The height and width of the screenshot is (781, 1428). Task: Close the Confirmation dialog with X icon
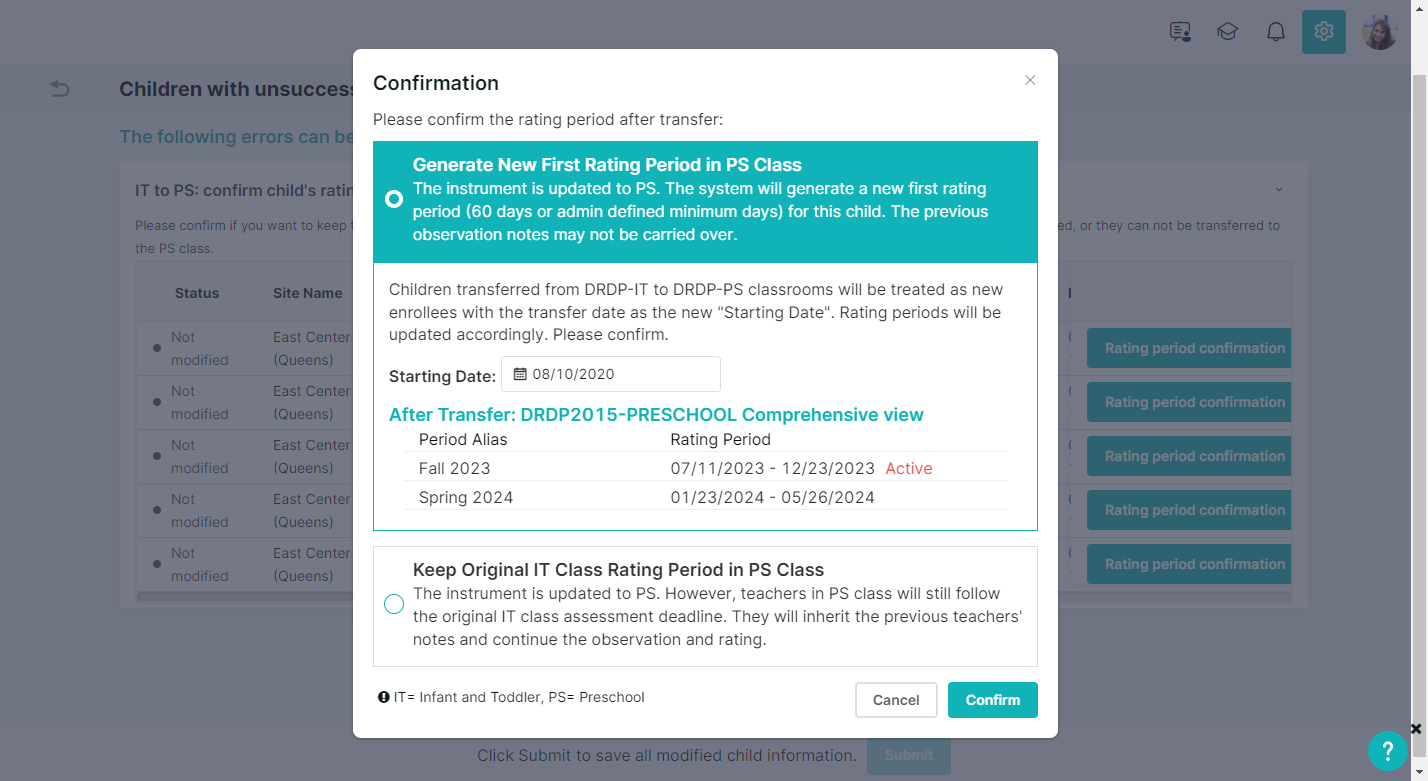click(x=1030, y=80)
